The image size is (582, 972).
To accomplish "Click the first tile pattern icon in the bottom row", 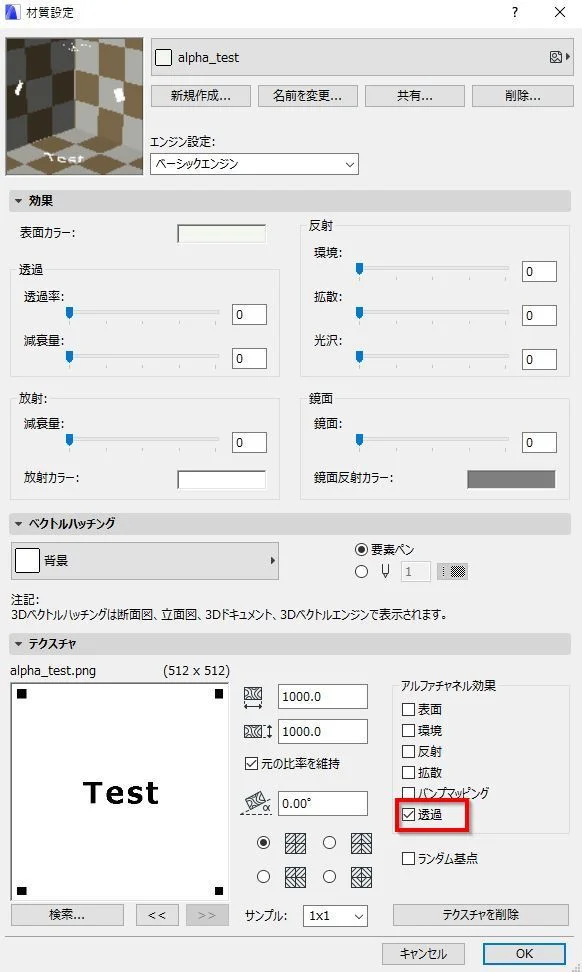I will (295, 877).
